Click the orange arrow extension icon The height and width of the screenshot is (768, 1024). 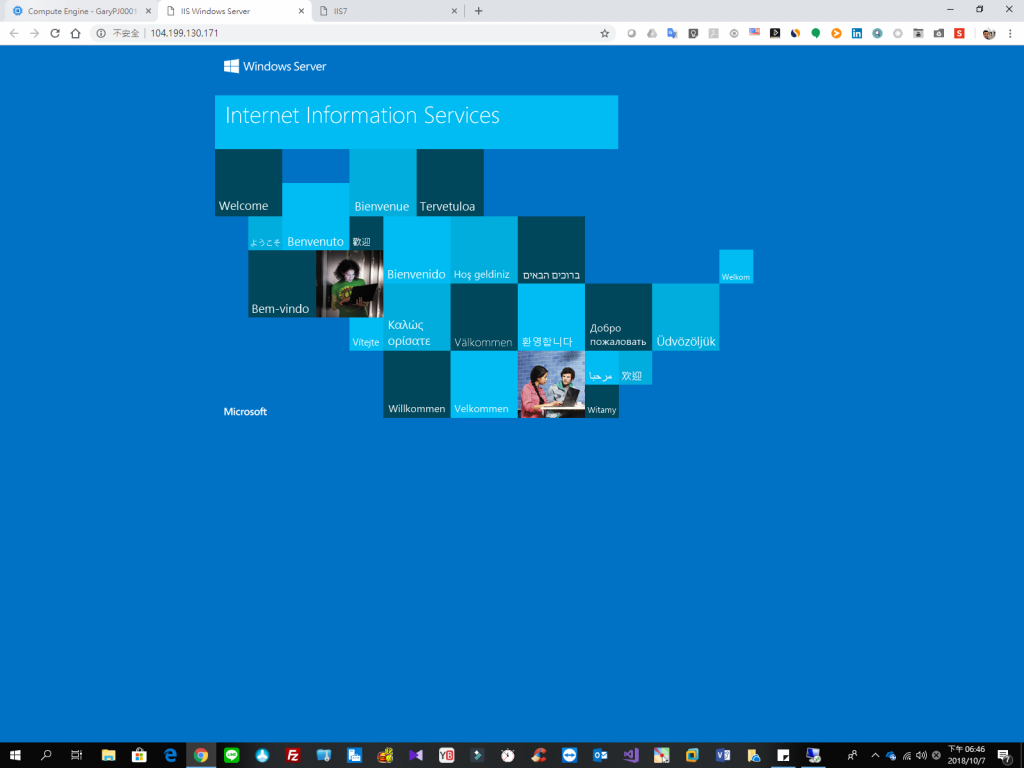coord(836,33)
